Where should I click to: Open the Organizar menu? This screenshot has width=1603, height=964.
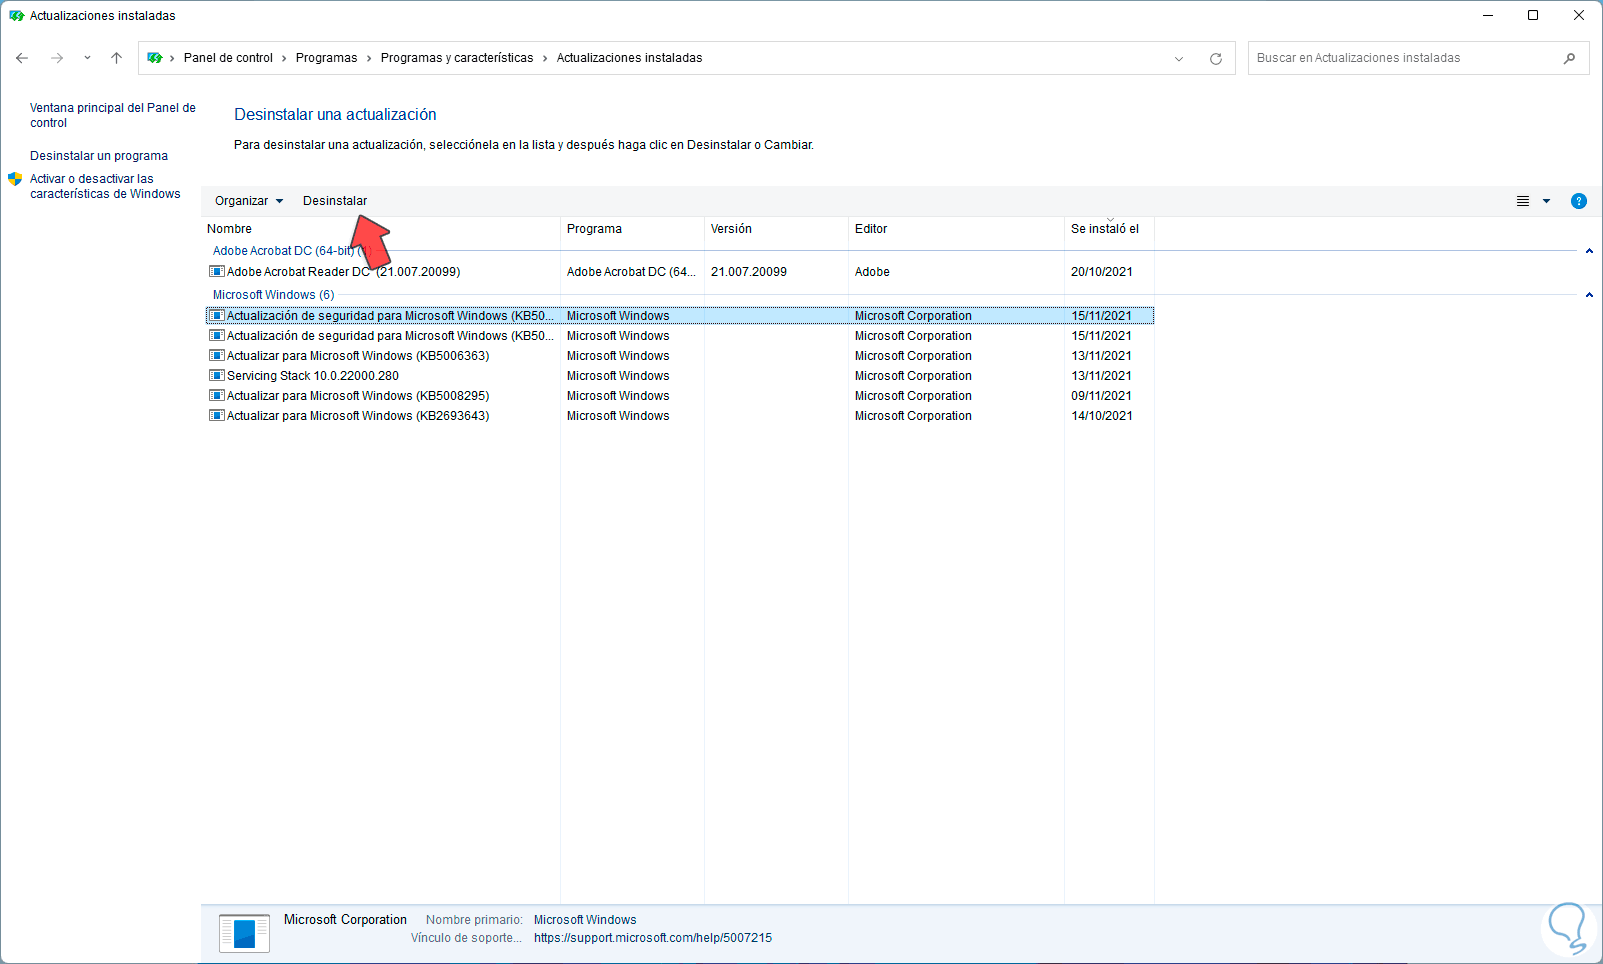click(249, 201)
